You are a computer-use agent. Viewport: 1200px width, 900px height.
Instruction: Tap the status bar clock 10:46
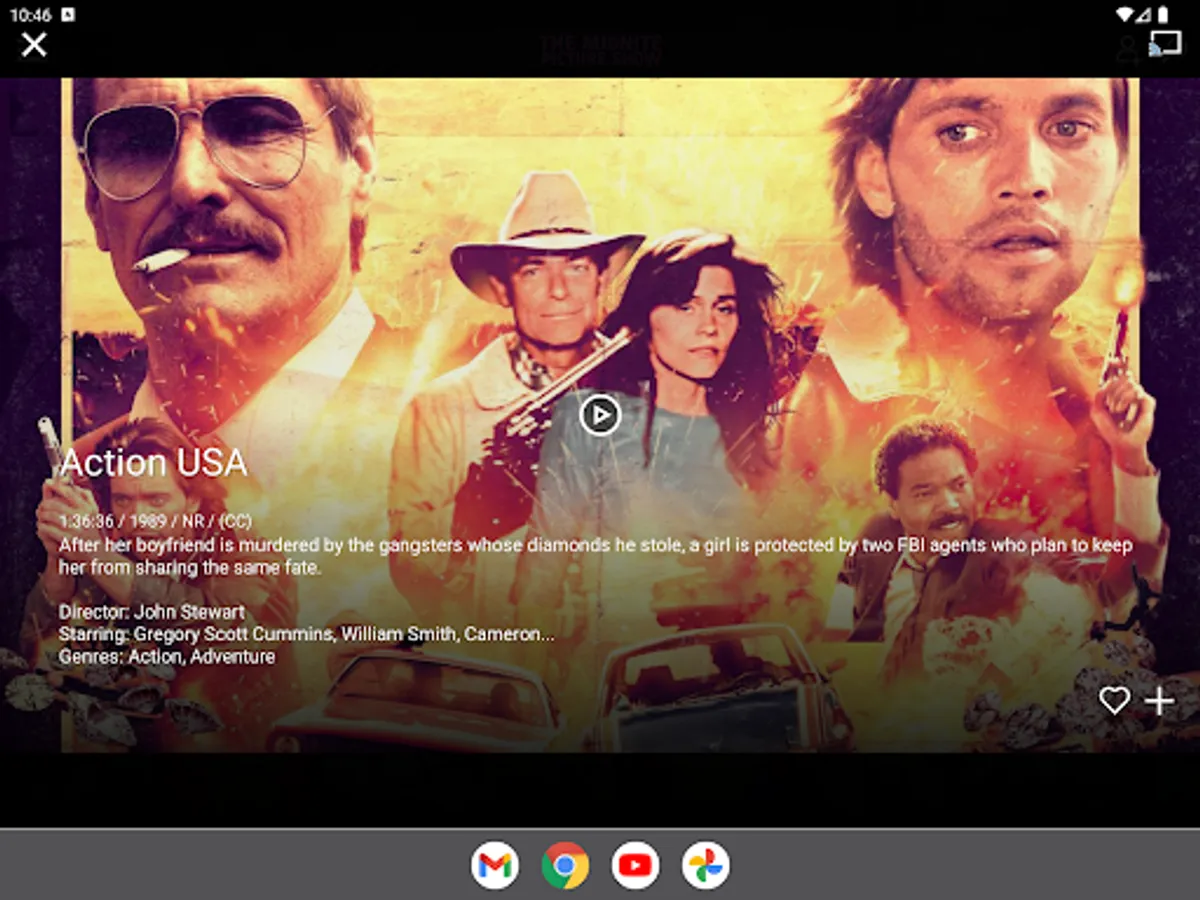pos(30,14)
